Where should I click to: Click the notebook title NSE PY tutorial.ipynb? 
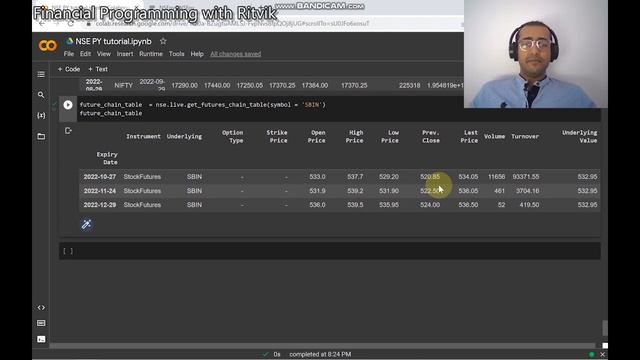113,42
